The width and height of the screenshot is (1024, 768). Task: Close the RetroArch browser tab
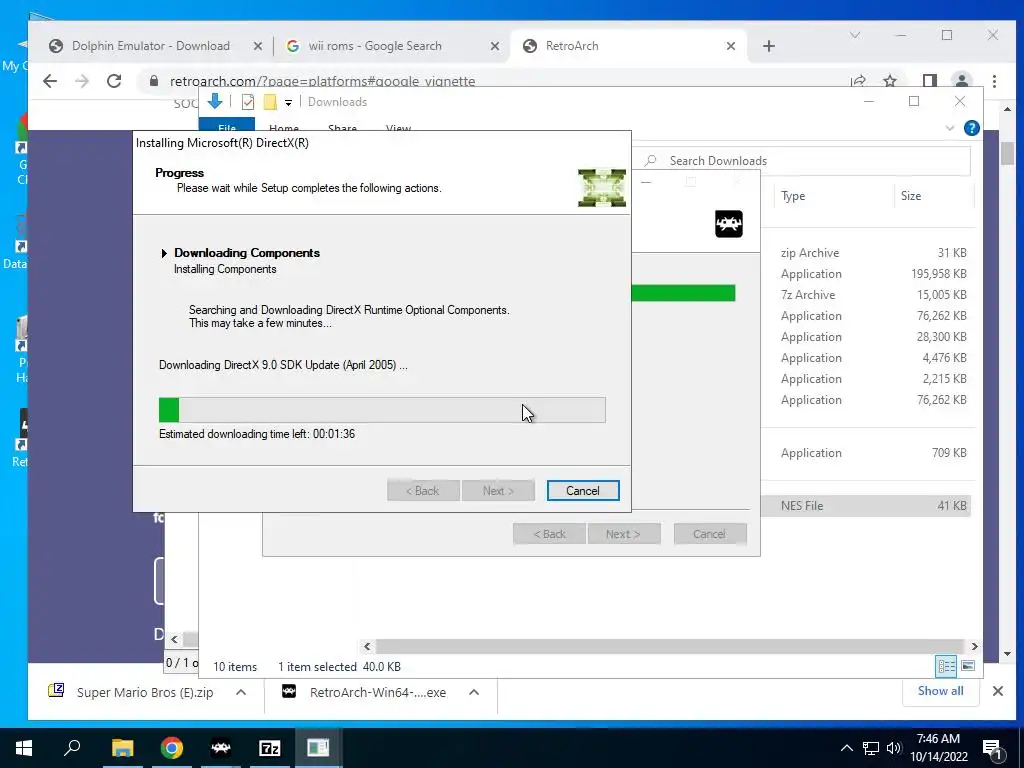(731, 46)
